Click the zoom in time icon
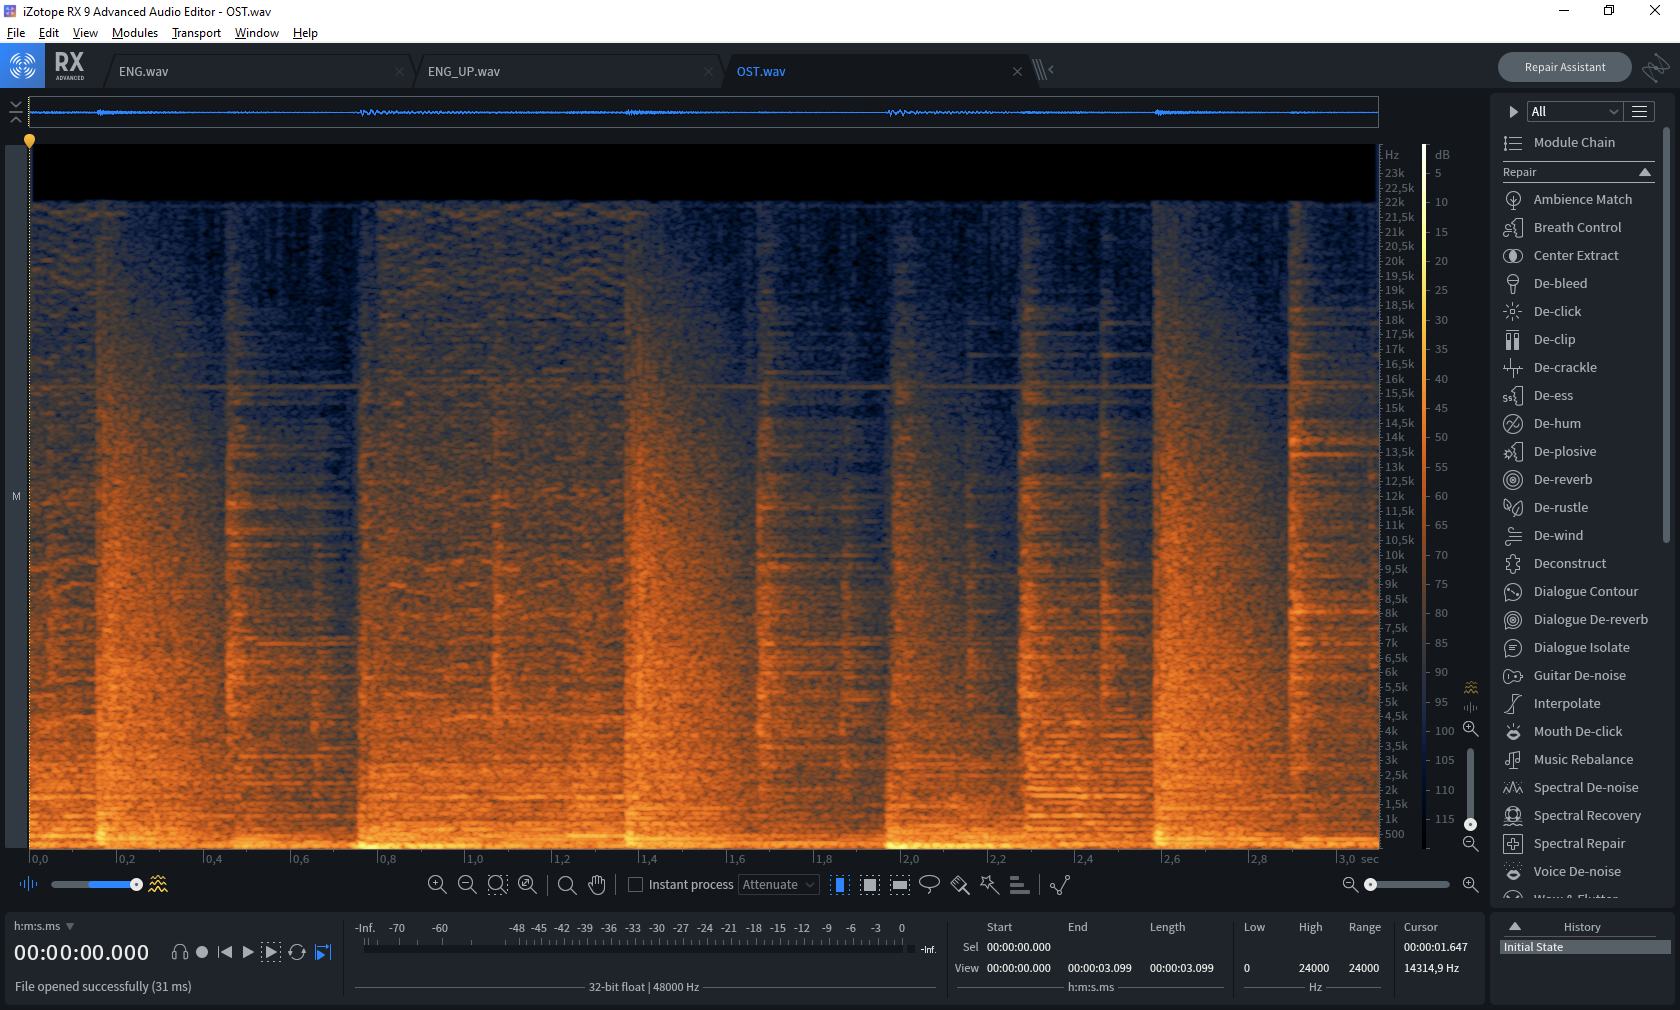This screenshot has width=1680, height=1010. [x=437, y=885]
